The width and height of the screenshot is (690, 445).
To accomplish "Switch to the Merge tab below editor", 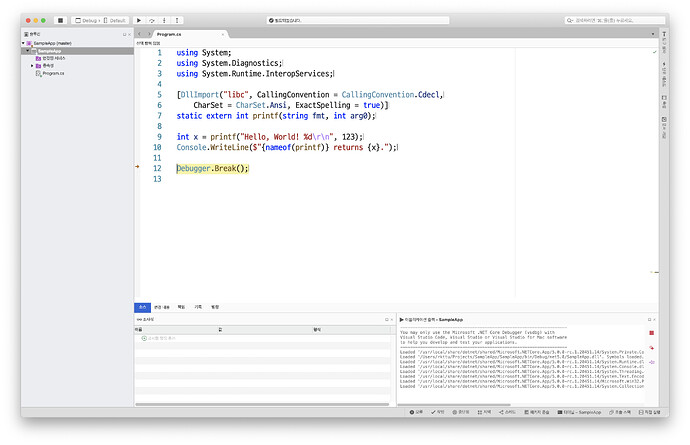I will pyautogui.click(x=215, y=307).
